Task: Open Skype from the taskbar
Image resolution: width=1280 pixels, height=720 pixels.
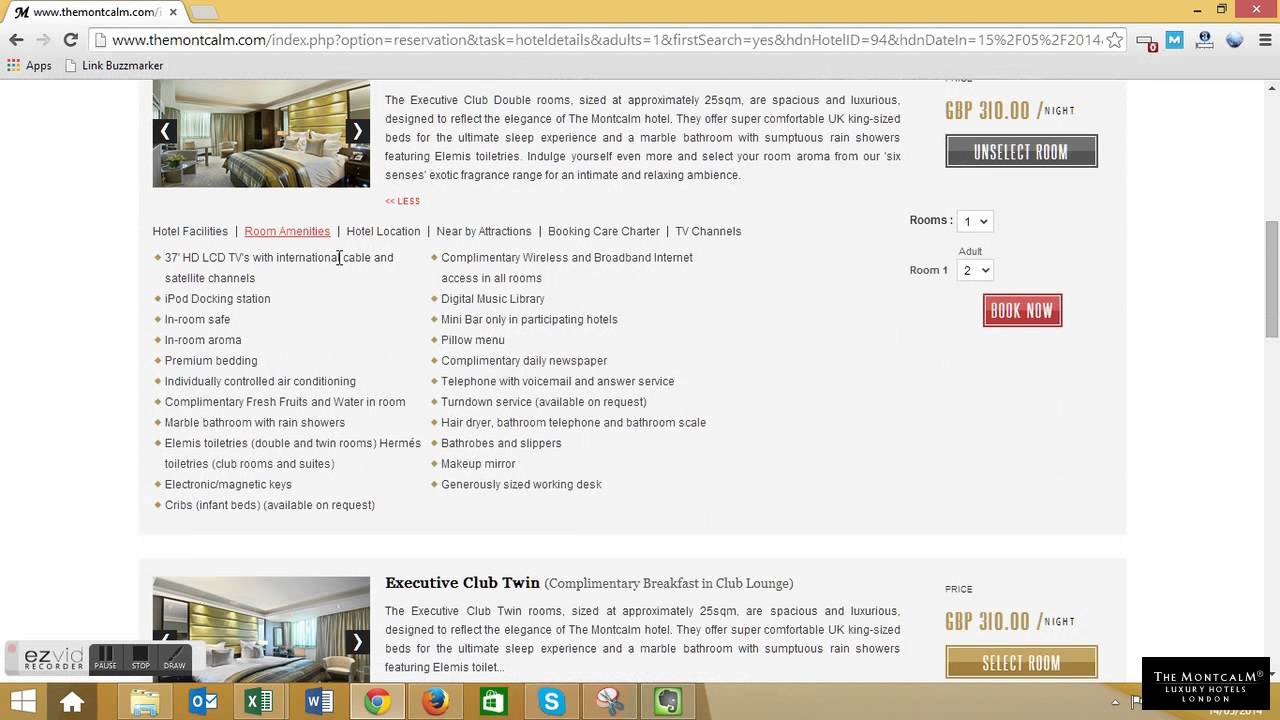Action: [x=551, y=702]
